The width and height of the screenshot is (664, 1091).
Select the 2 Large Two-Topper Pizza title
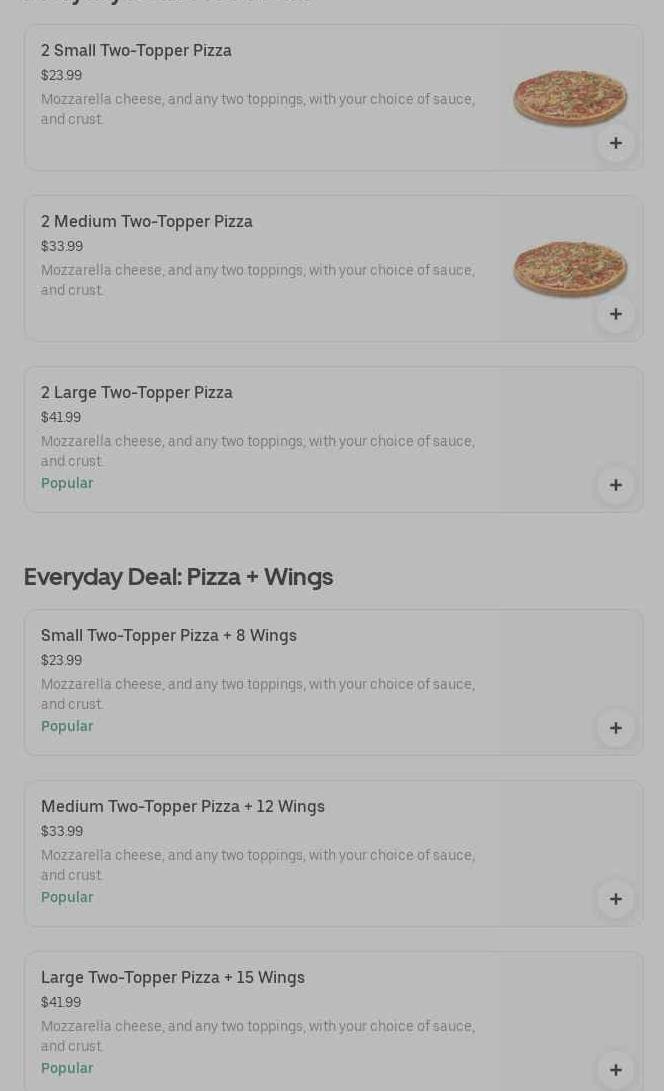point(137,392)
